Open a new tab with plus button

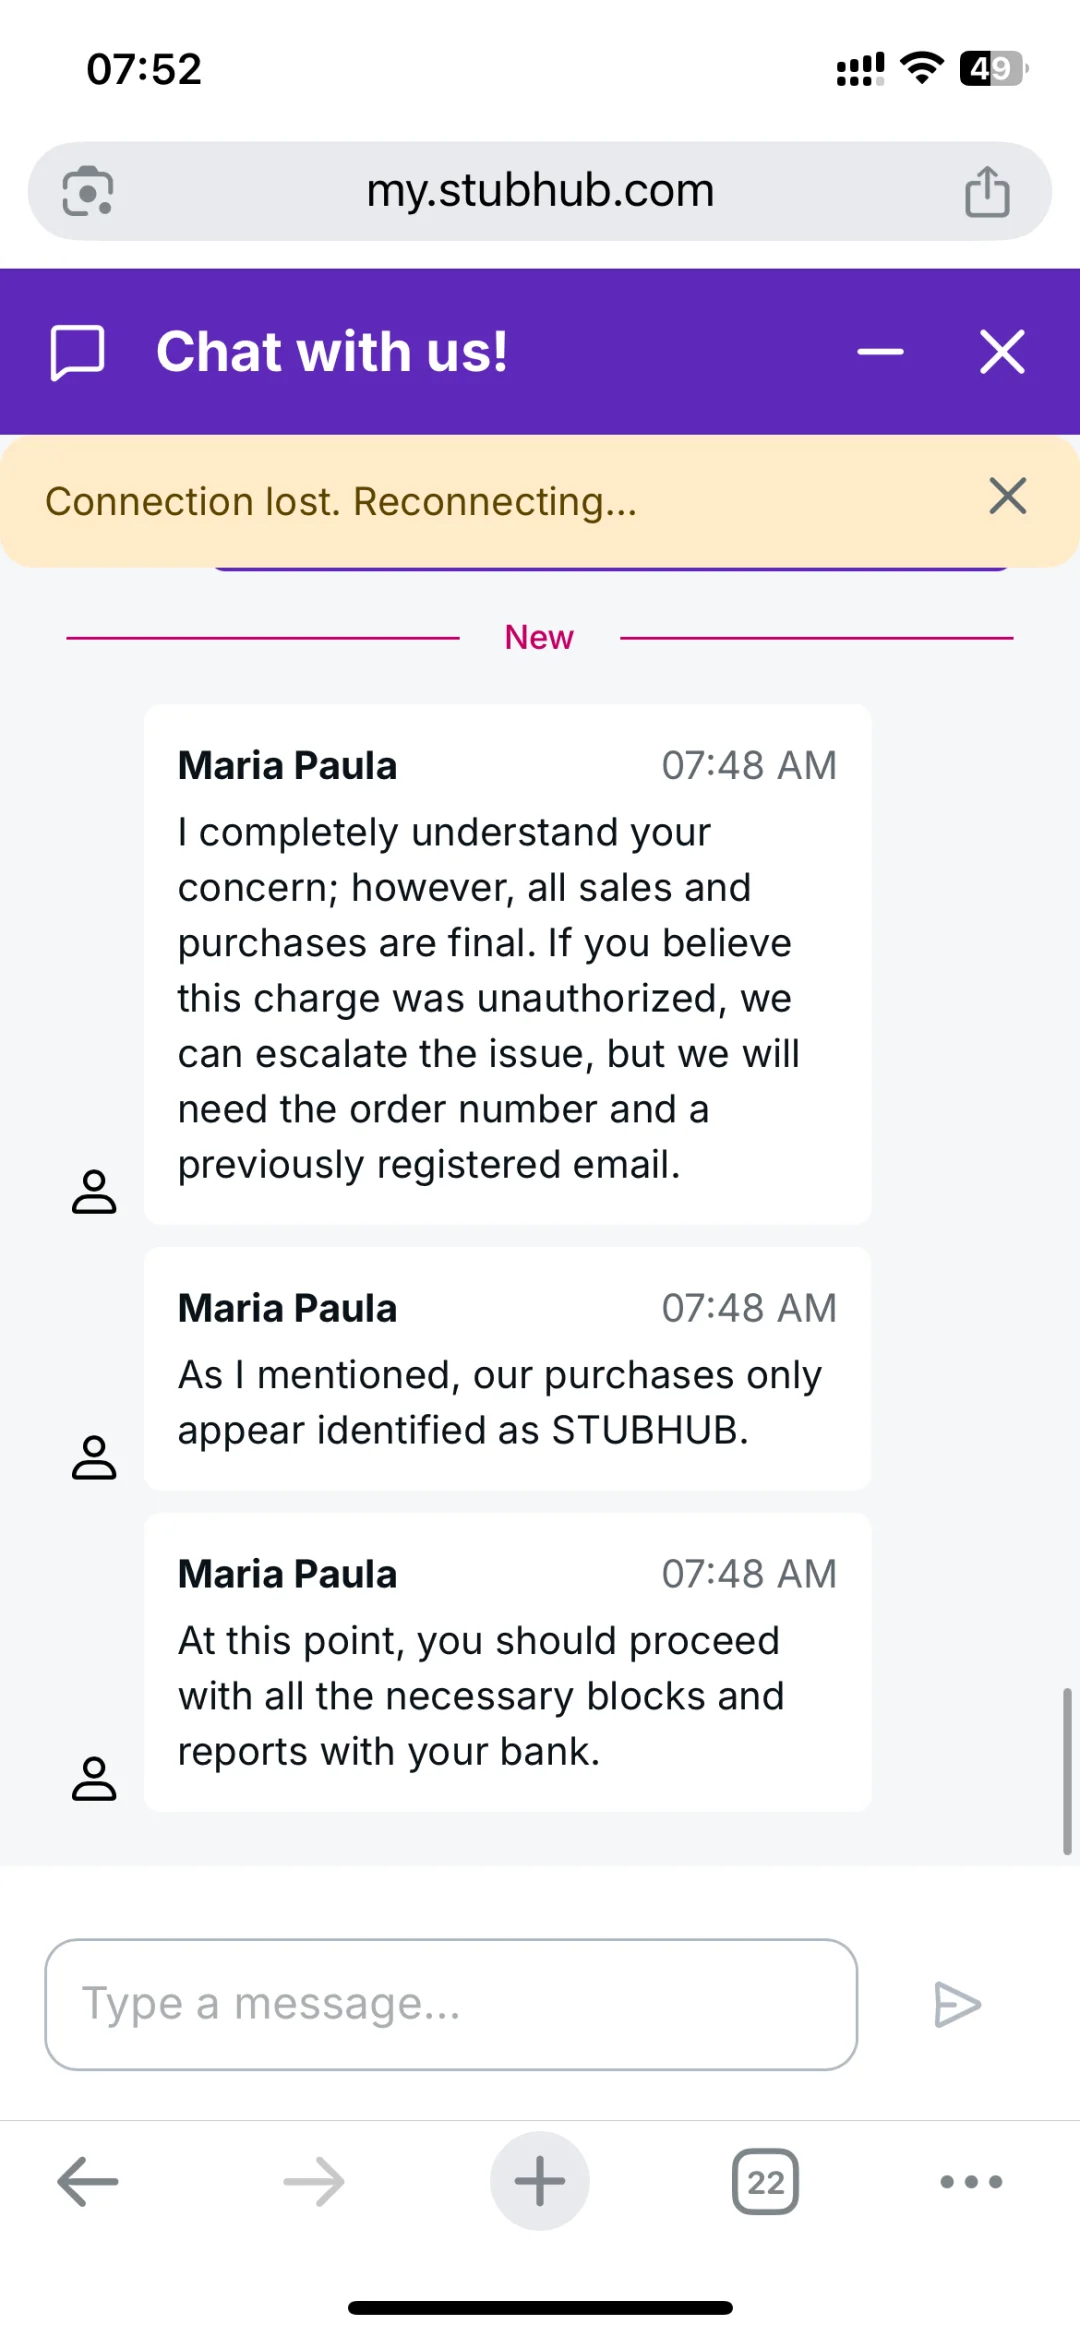click(x=540, y=2181)
